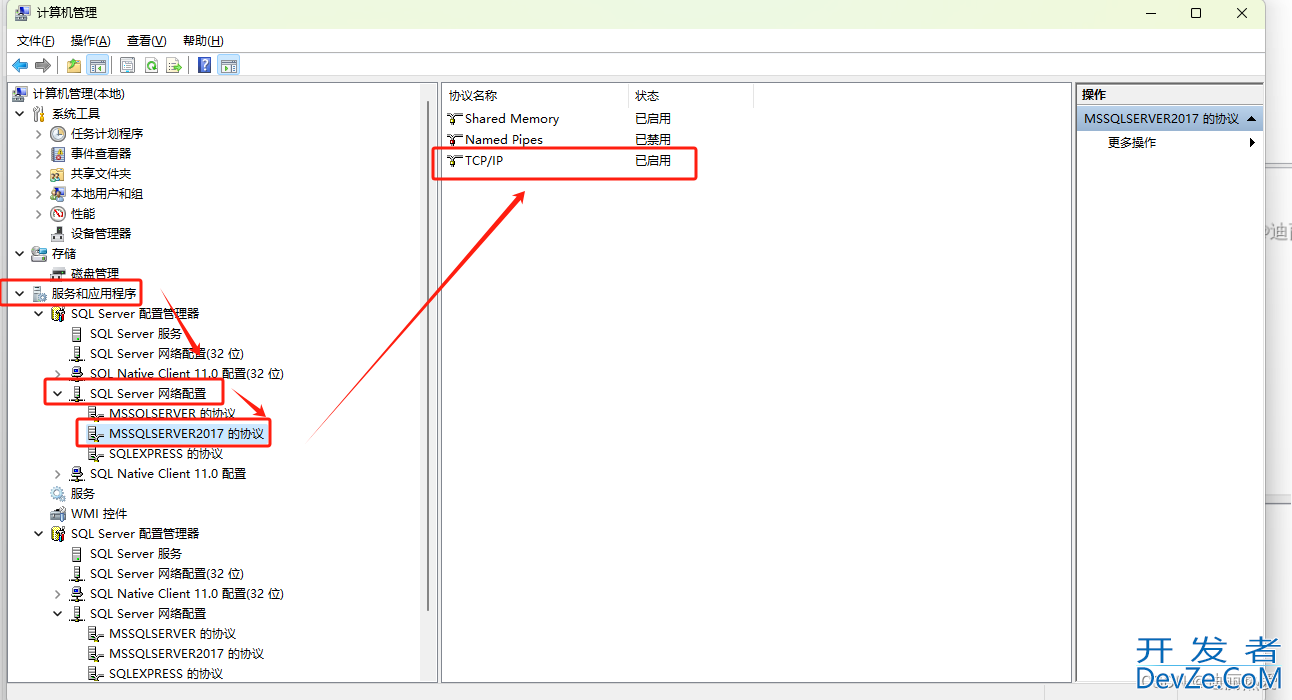Select the 计算机管理(本地) root node icon

pos(21,93)
